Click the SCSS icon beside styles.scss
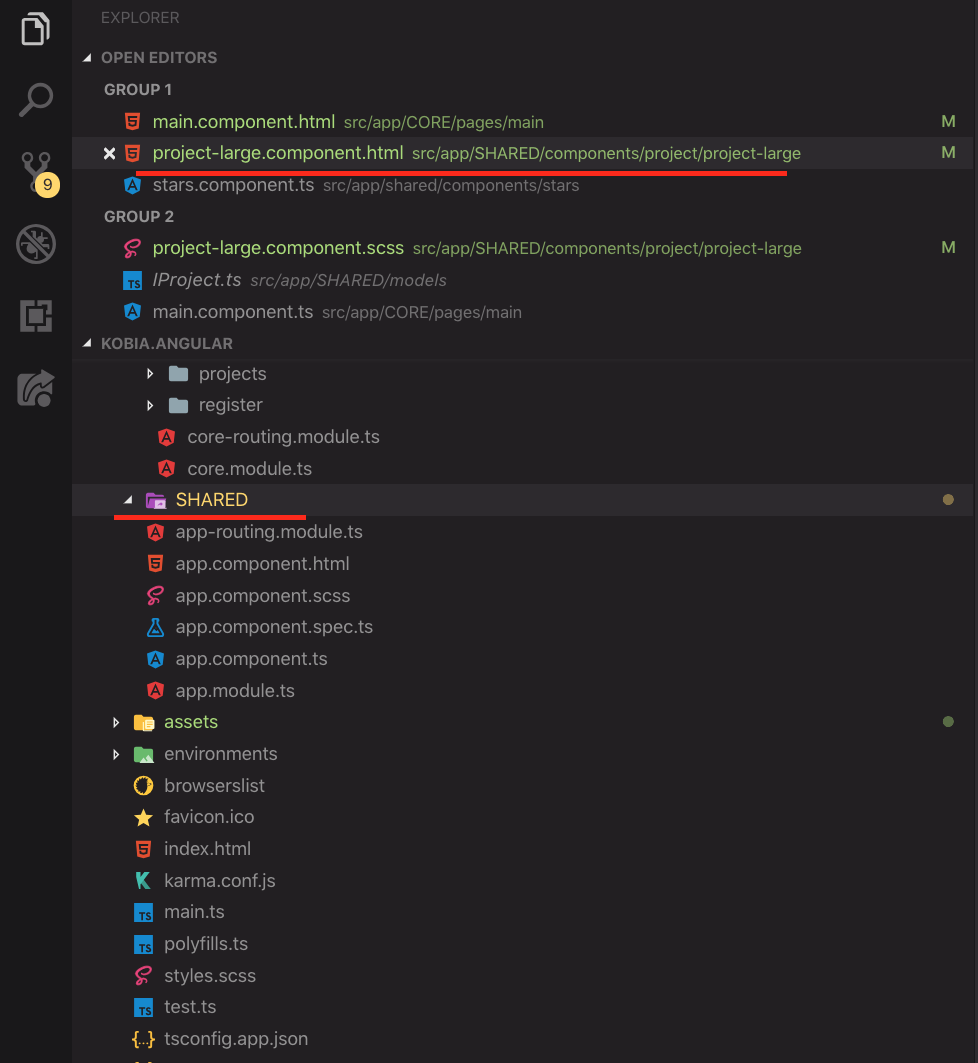The width and height of the screenshot is (978, 1063). 143,975
